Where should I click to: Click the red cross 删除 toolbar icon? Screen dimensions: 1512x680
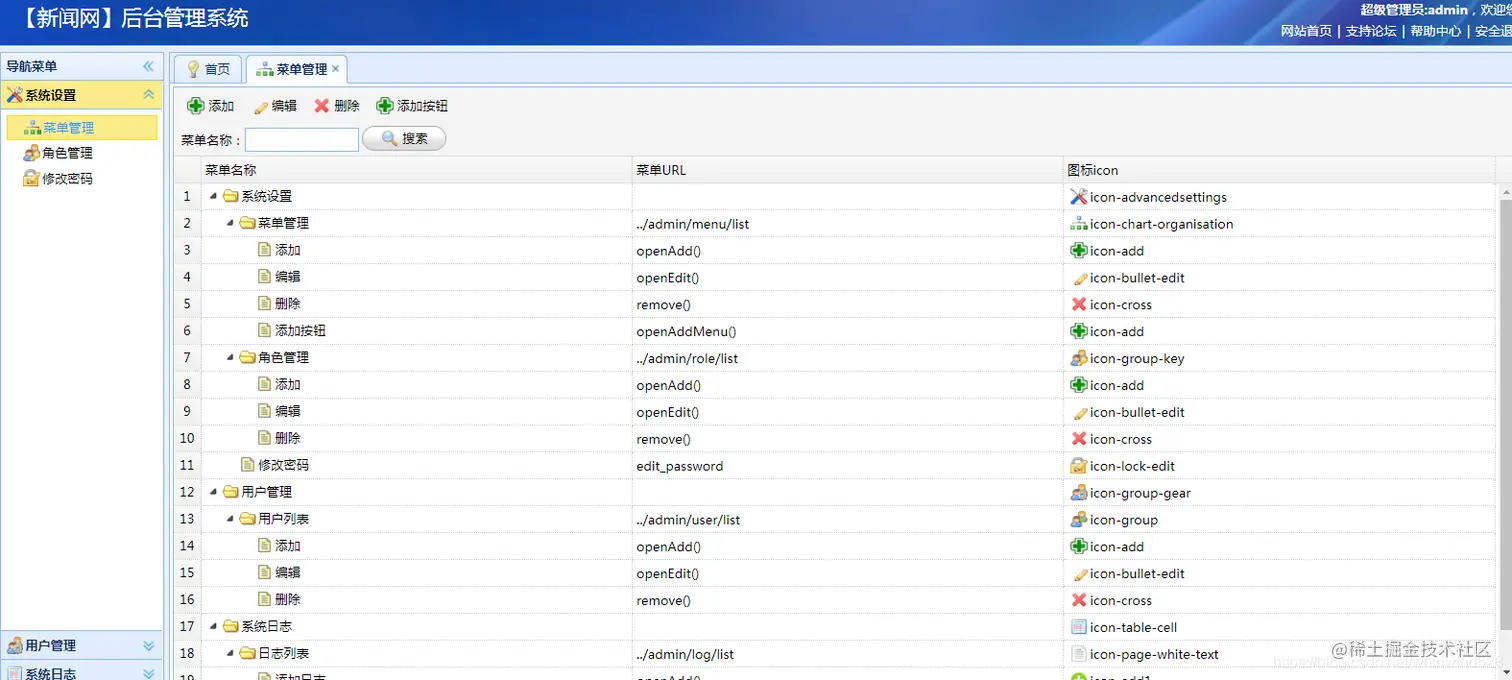click(322, 106)
